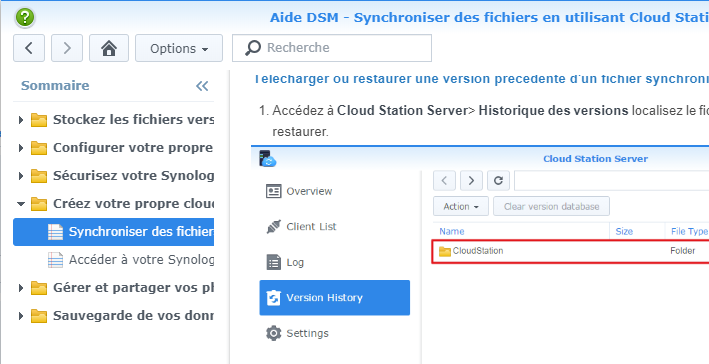Select Créez votre propre cloud tree item
This screenshot has width=709, height=364.
[x=113, y=204]
